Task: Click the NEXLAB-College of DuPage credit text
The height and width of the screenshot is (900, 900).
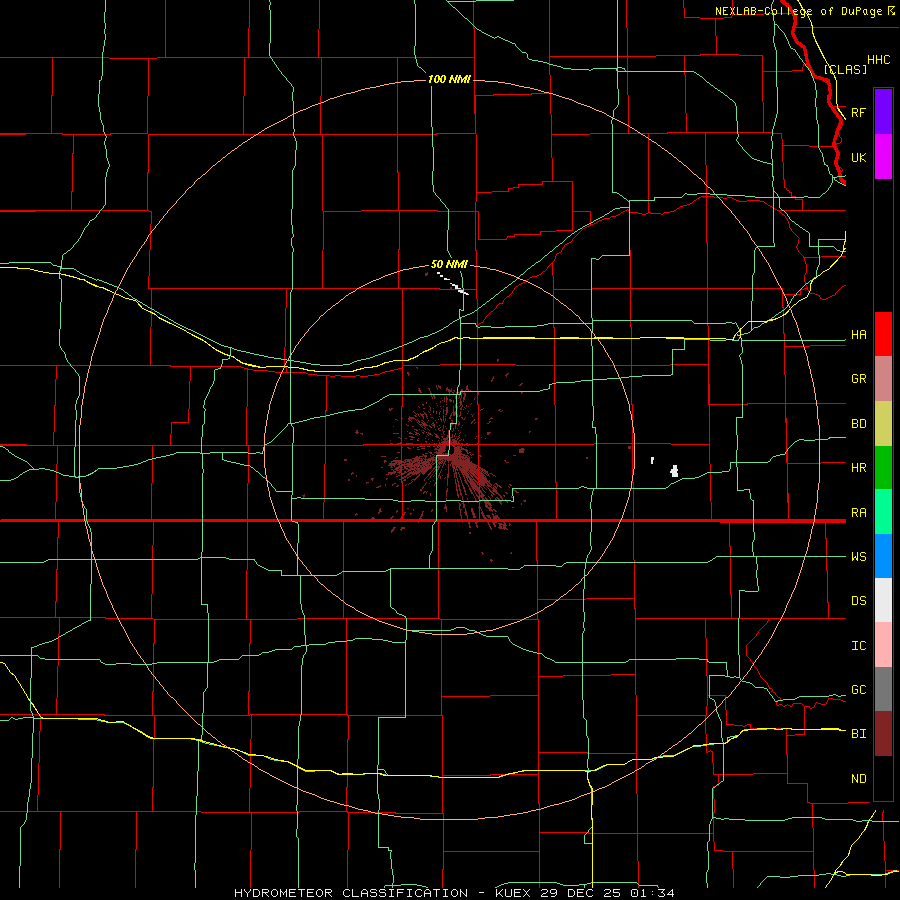Action: pos(800,11)
